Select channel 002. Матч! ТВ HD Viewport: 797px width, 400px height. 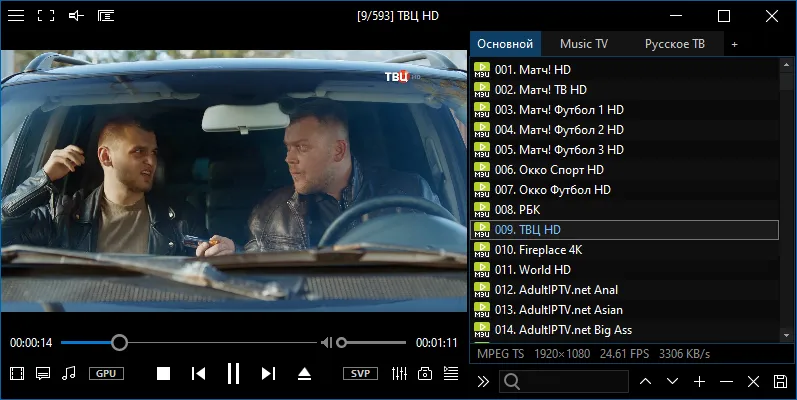(624, 89)
